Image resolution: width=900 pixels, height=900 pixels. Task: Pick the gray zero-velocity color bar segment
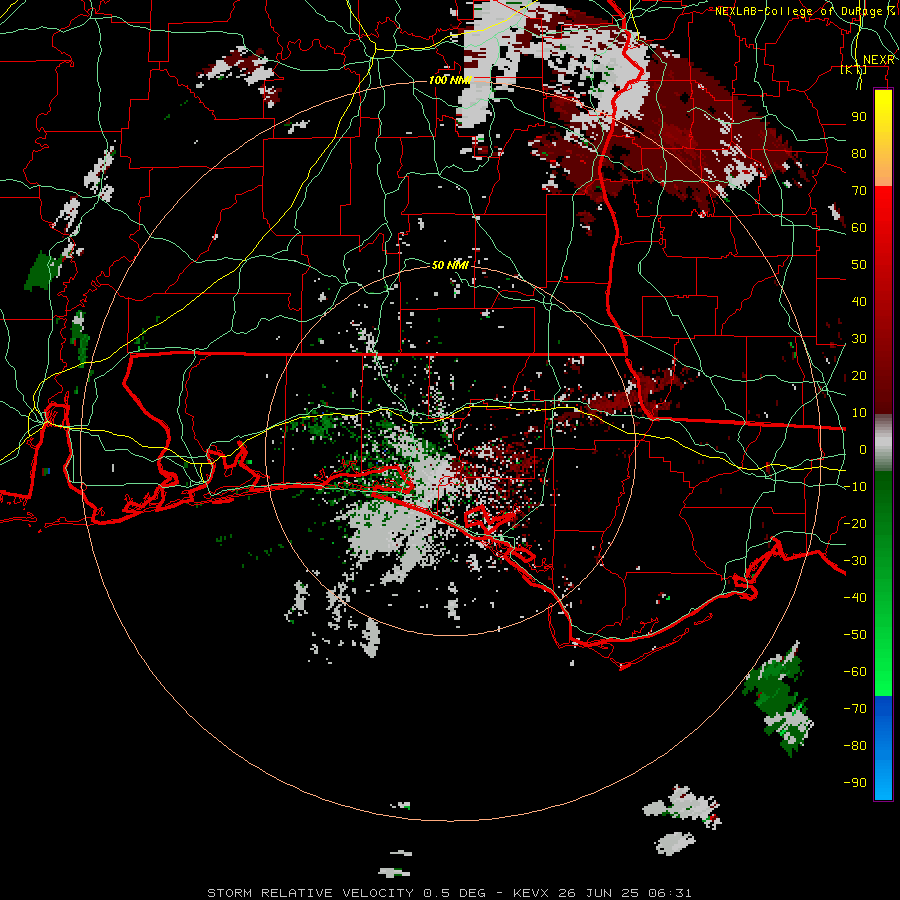click(x=883, y=443)
